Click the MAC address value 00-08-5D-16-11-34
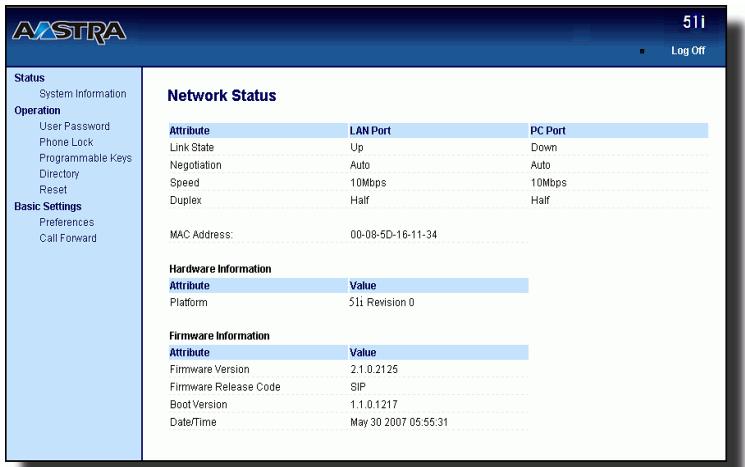 (393, 234)
